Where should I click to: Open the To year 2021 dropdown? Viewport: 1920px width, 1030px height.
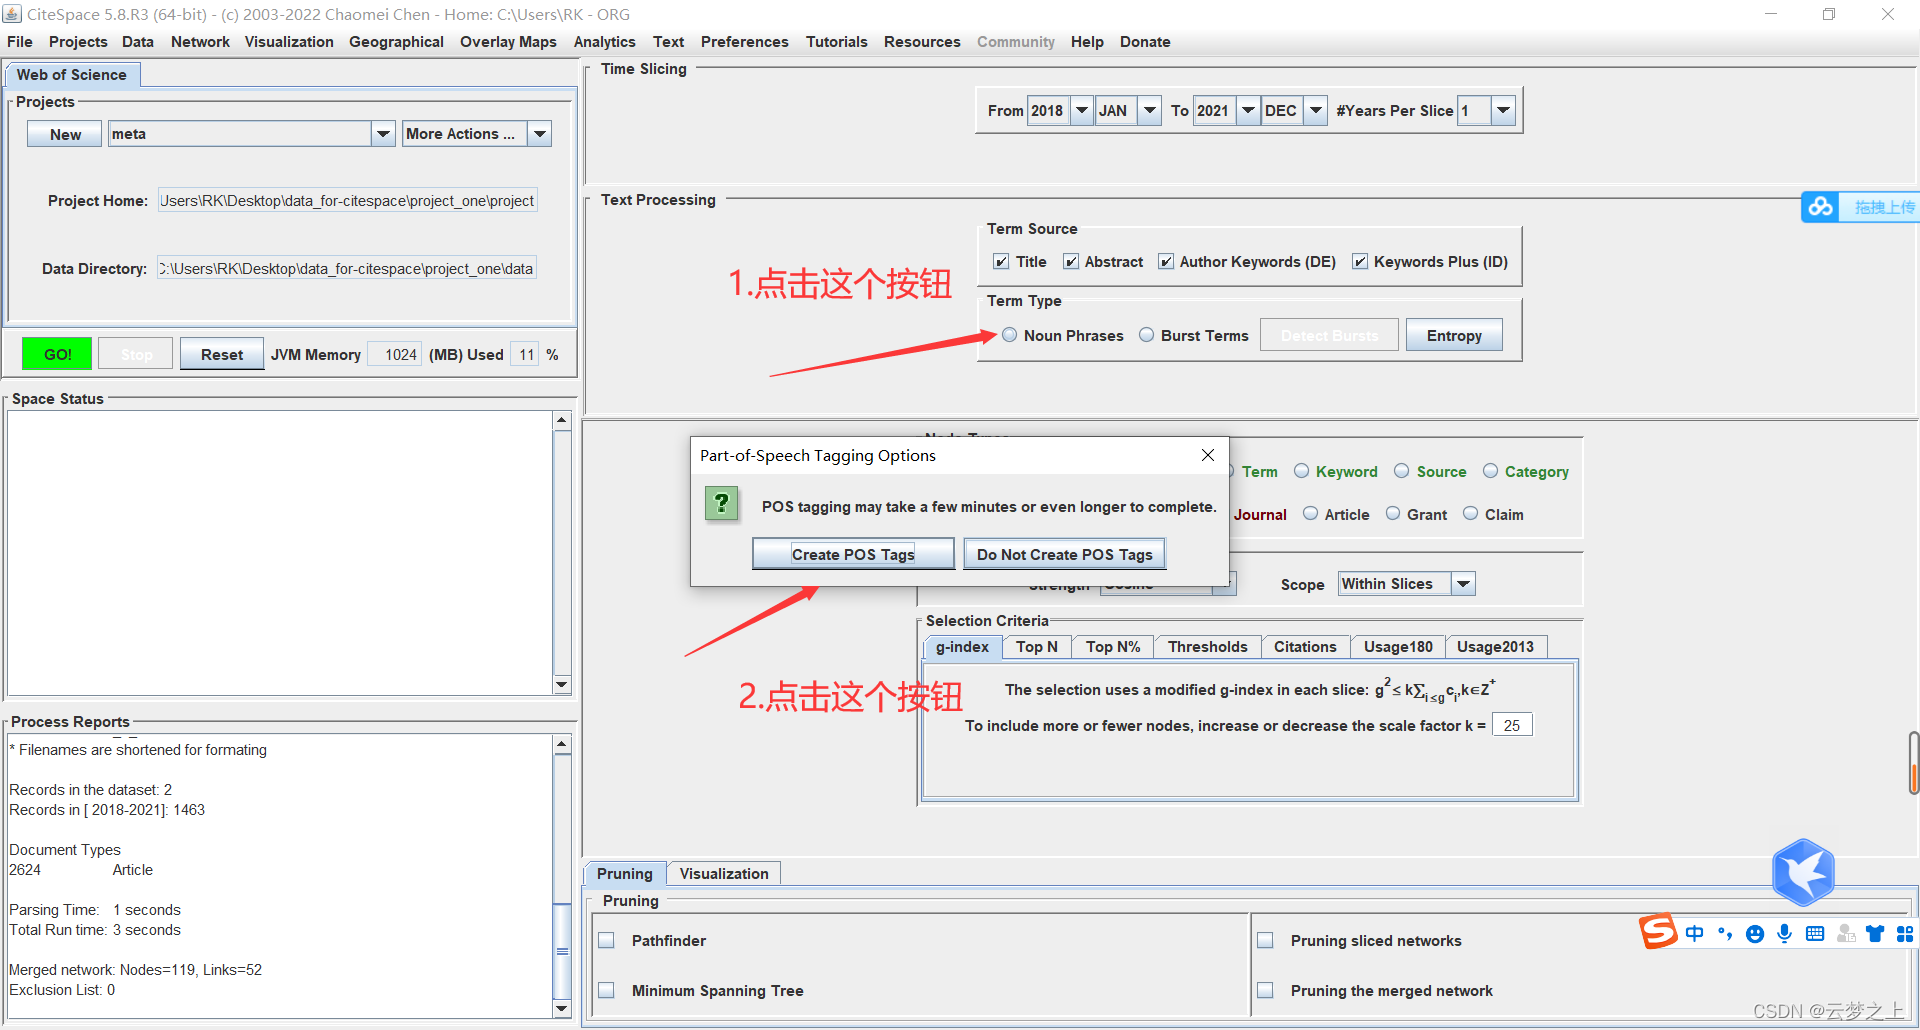(x=1248, y=110)
